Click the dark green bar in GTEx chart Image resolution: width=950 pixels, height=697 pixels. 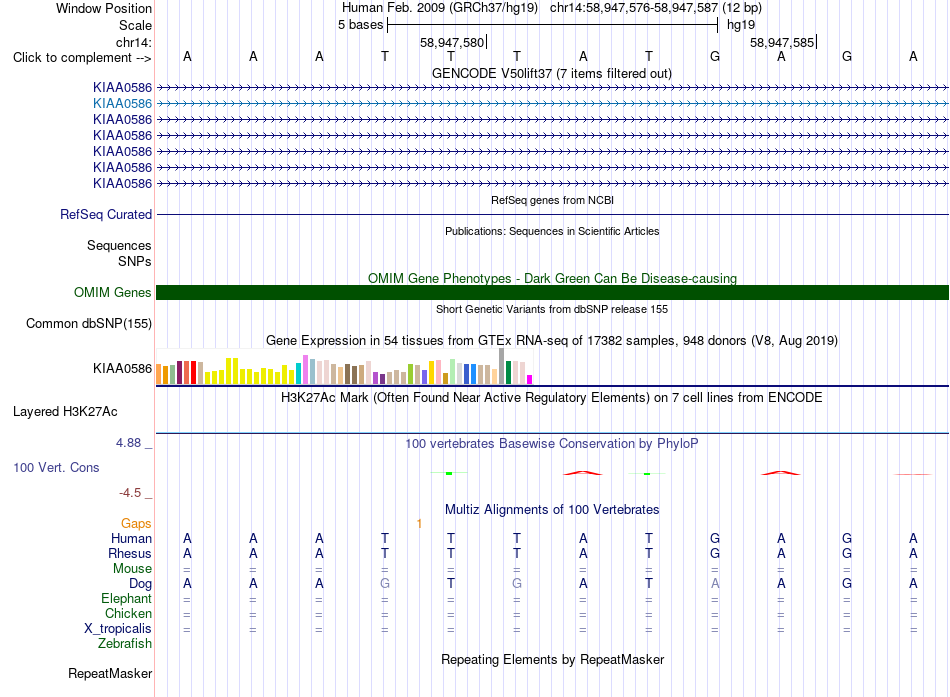pos(508,372)
